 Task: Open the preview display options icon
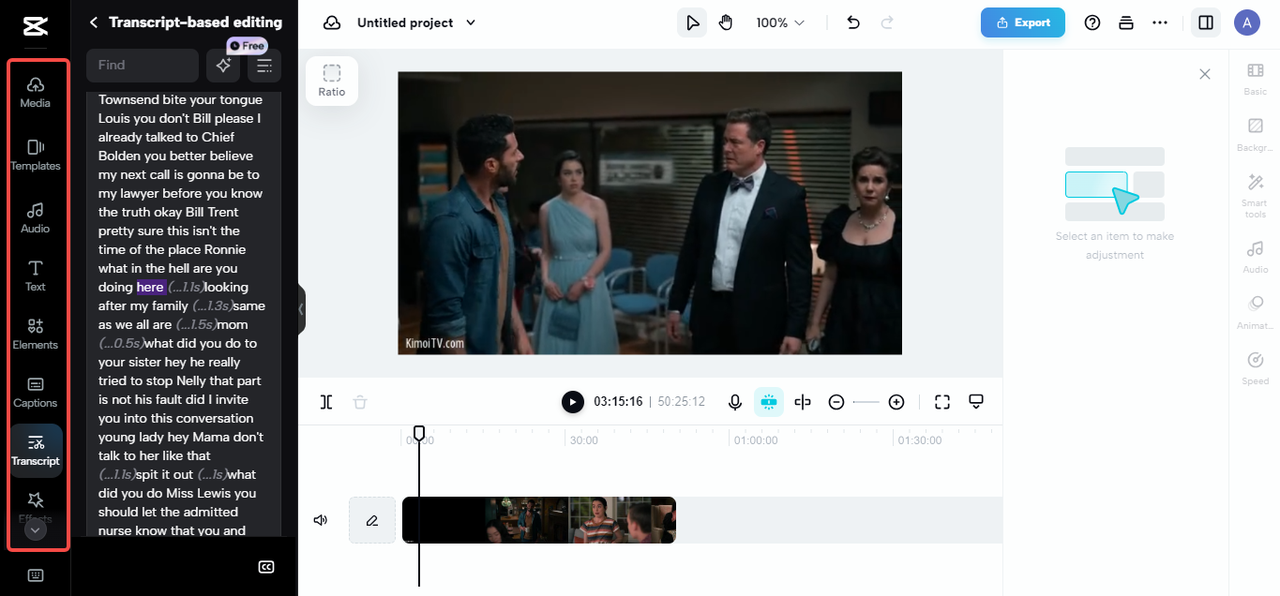(x=976, y=402)
